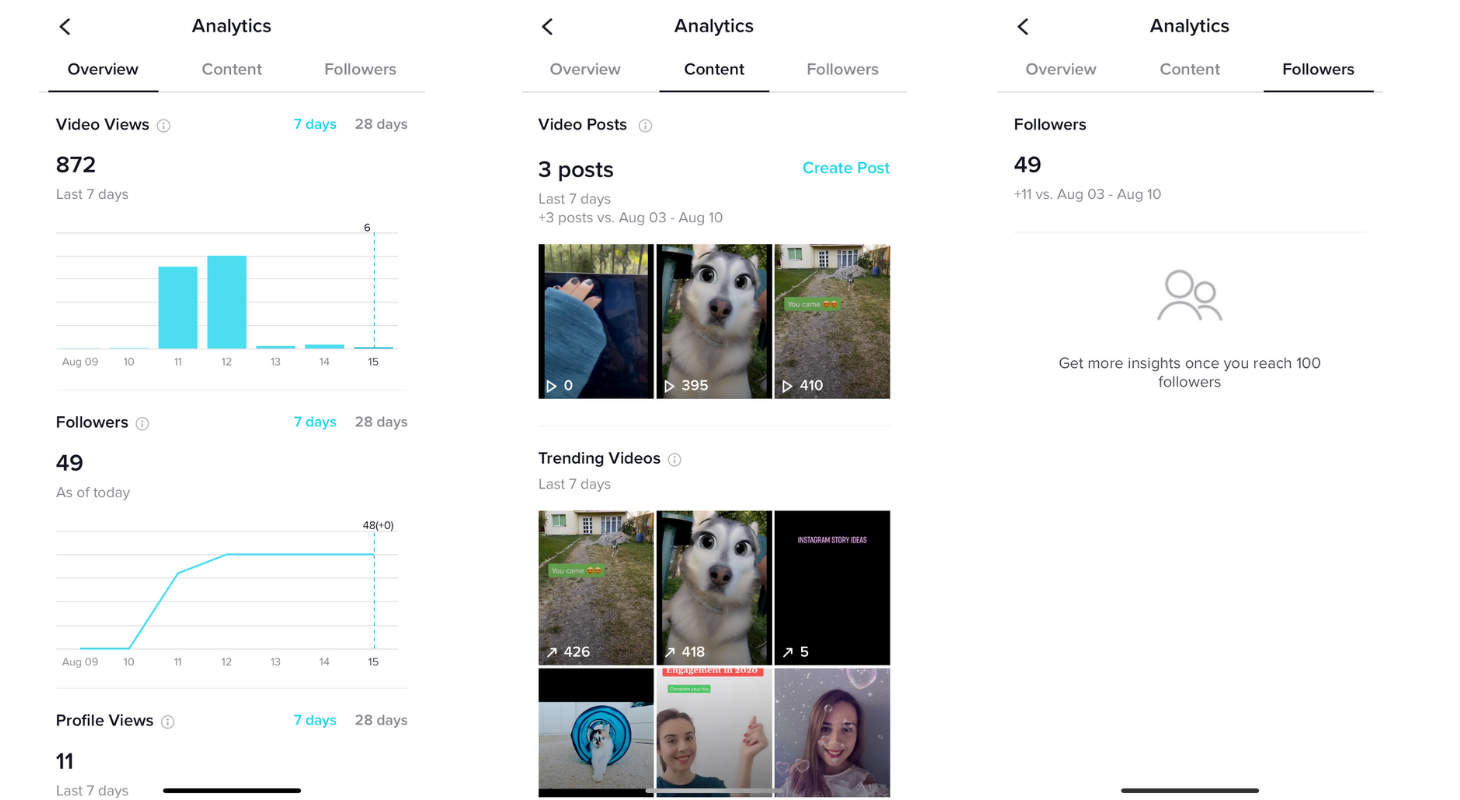Select the Overview tab on the first screen
The image size is (1460, 800).
pos(103,69)
